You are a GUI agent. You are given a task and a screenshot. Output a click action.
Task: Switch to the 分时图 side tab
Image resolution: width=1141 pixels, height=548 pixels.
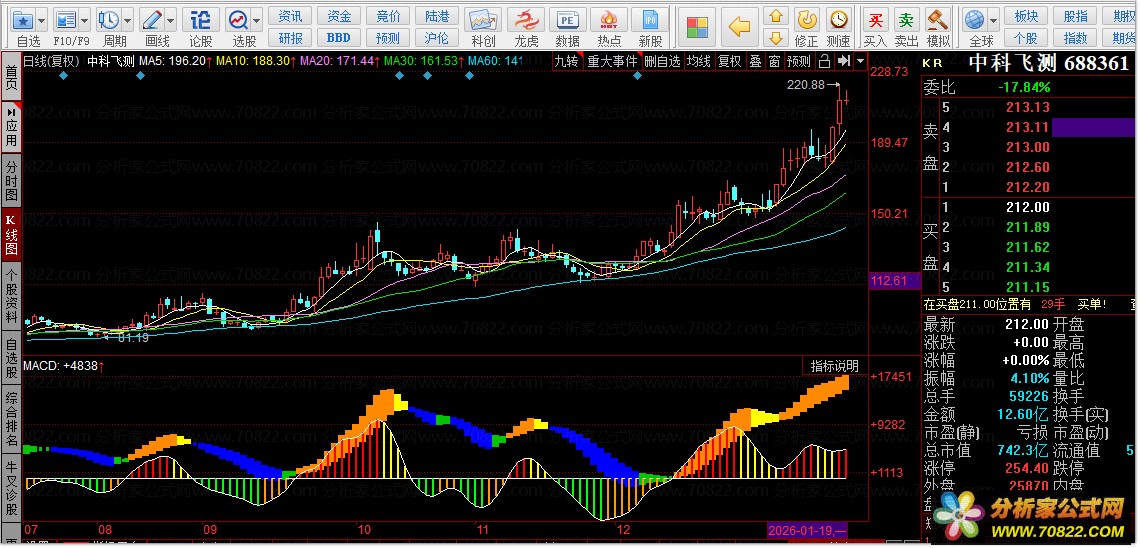(x=11, y=180)
